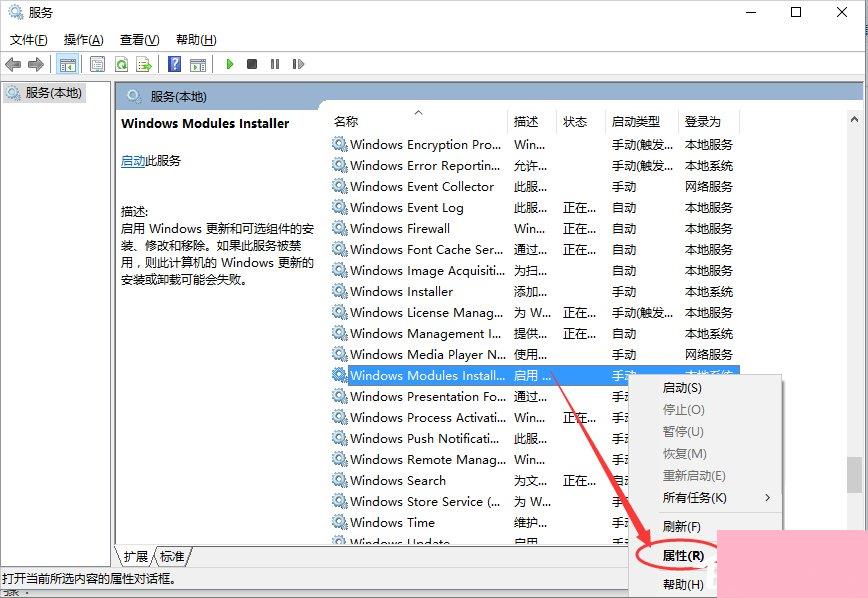Click the Windows License Manag... gear icon
The width and height of the screenshot is (868, 598).
[339, 313]
